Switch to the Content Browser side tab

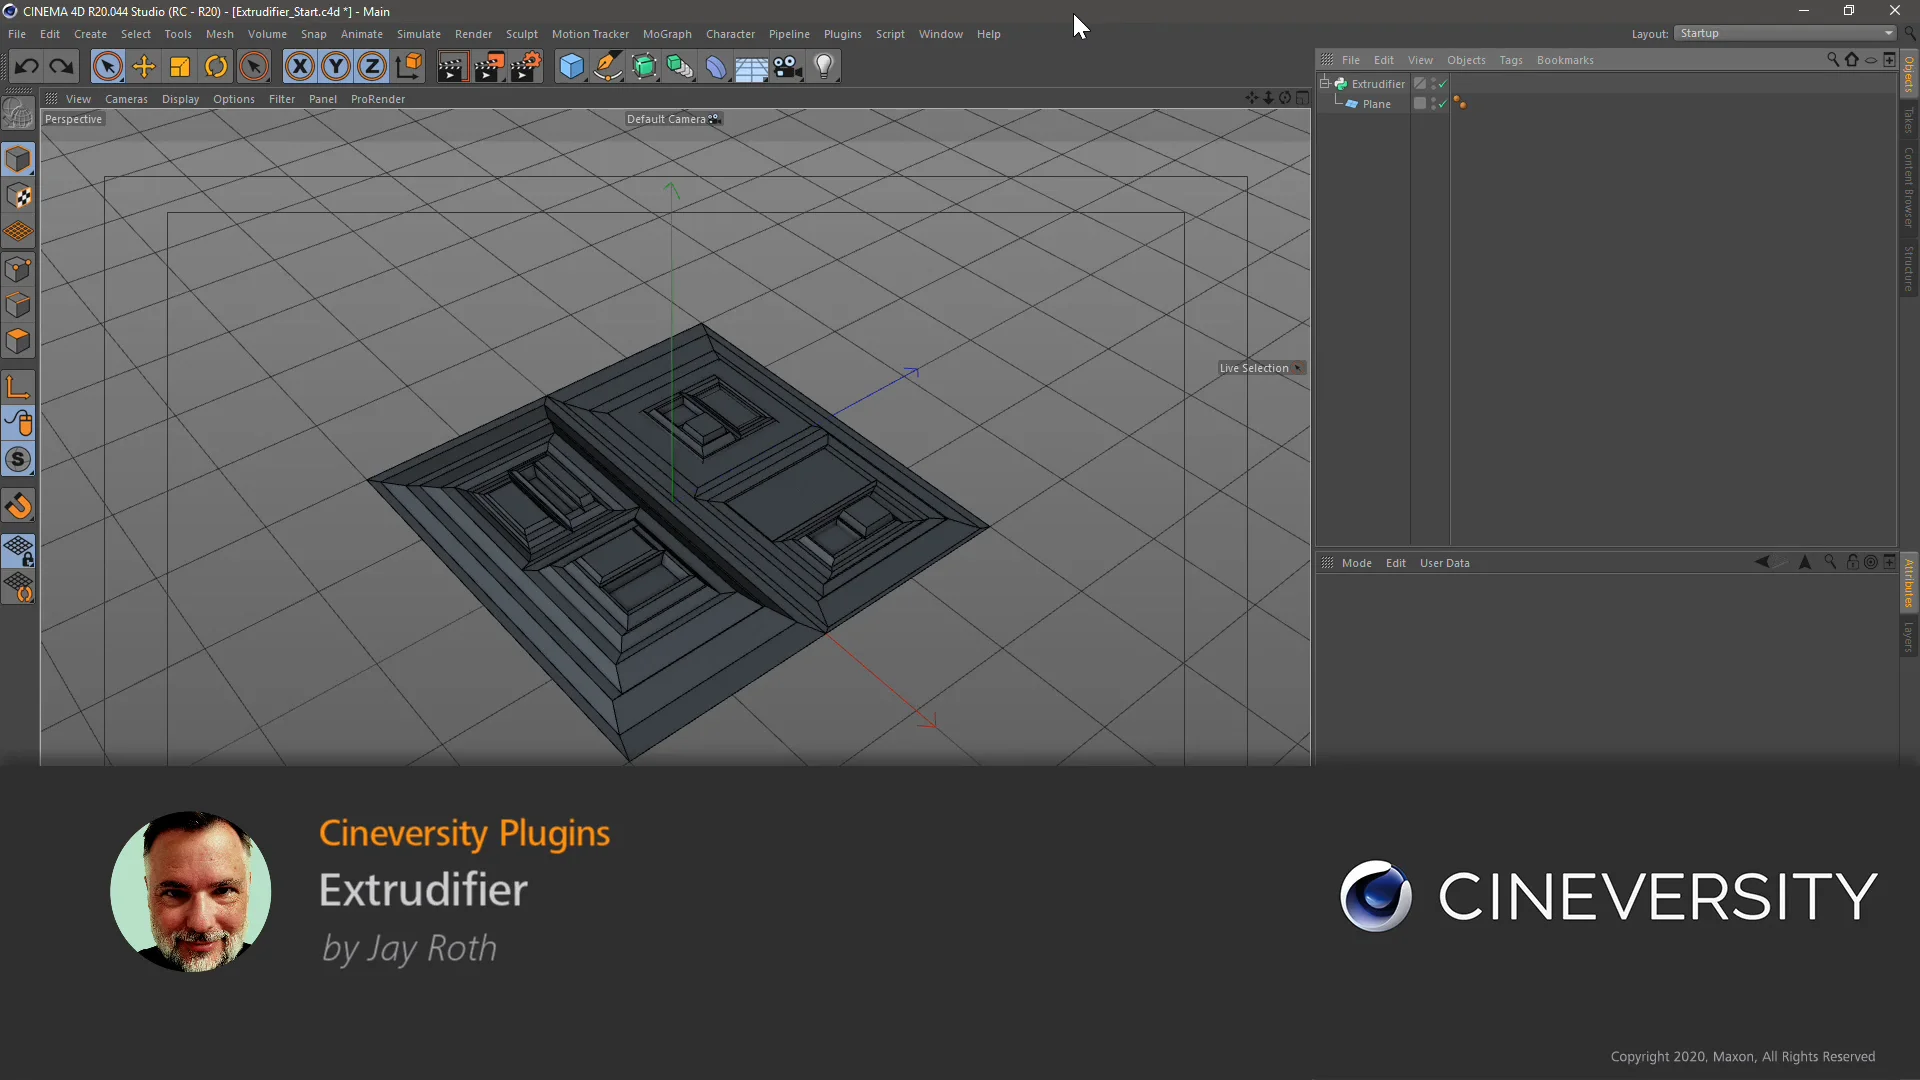pos(1908,187)
